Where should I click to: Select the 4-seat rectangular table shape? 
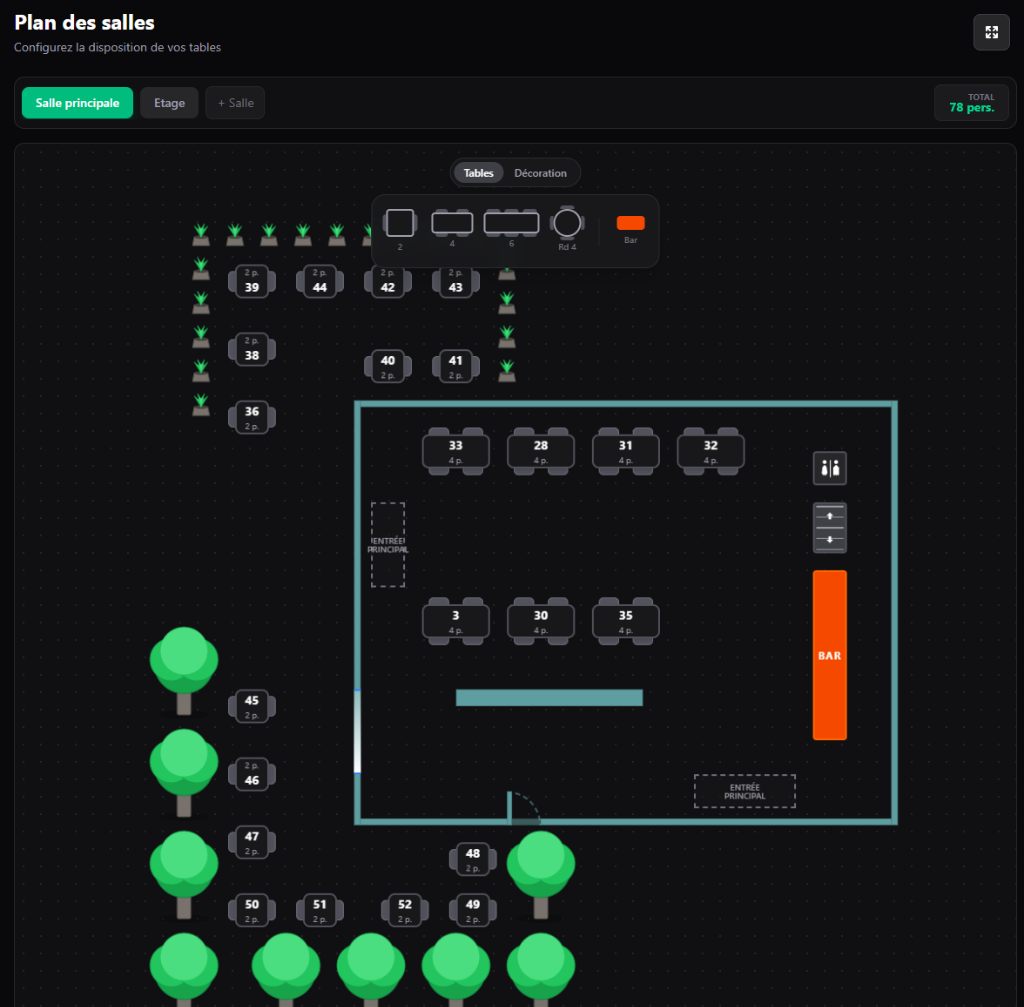point(452,223)
